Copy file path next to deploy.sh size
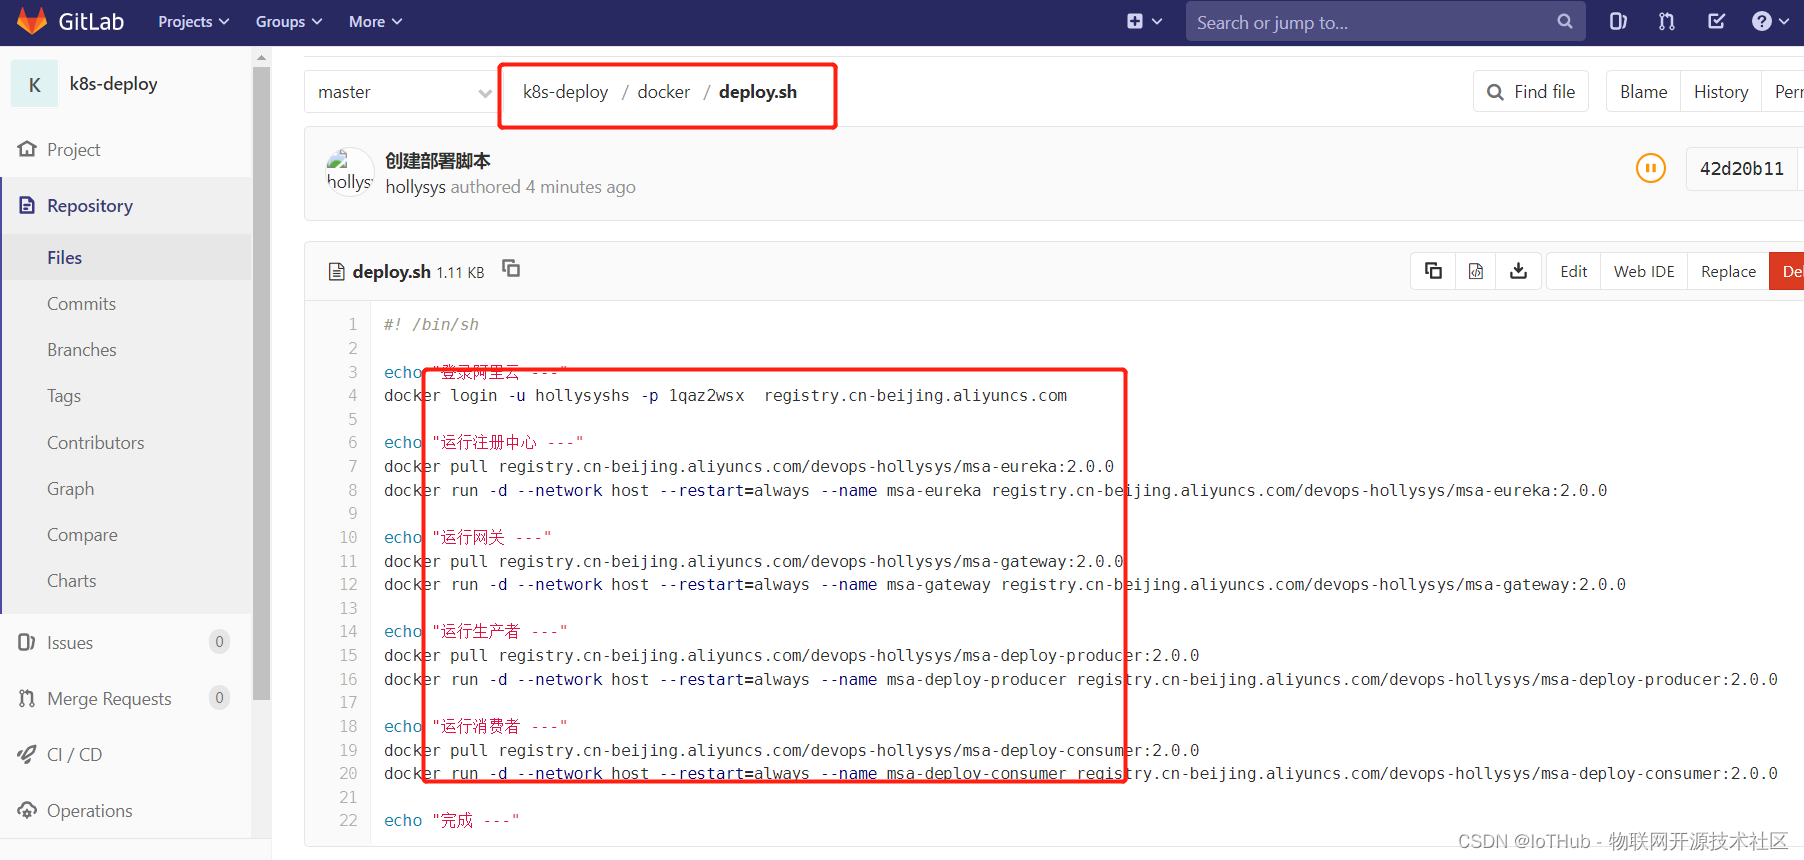 click(x=511, y=268)
